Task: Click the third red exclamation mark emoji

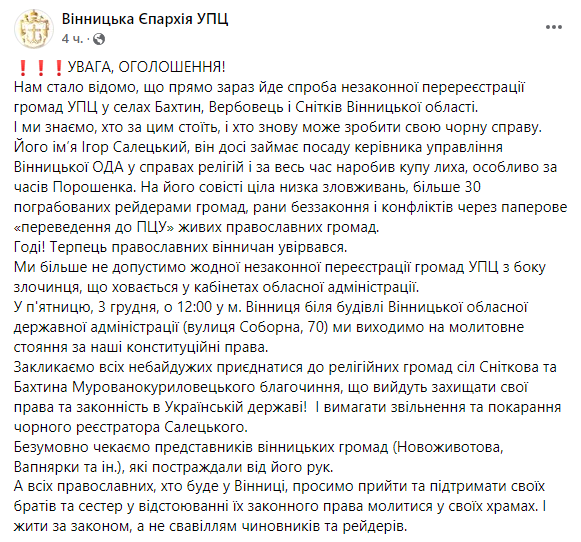Action: pos(59,67)
